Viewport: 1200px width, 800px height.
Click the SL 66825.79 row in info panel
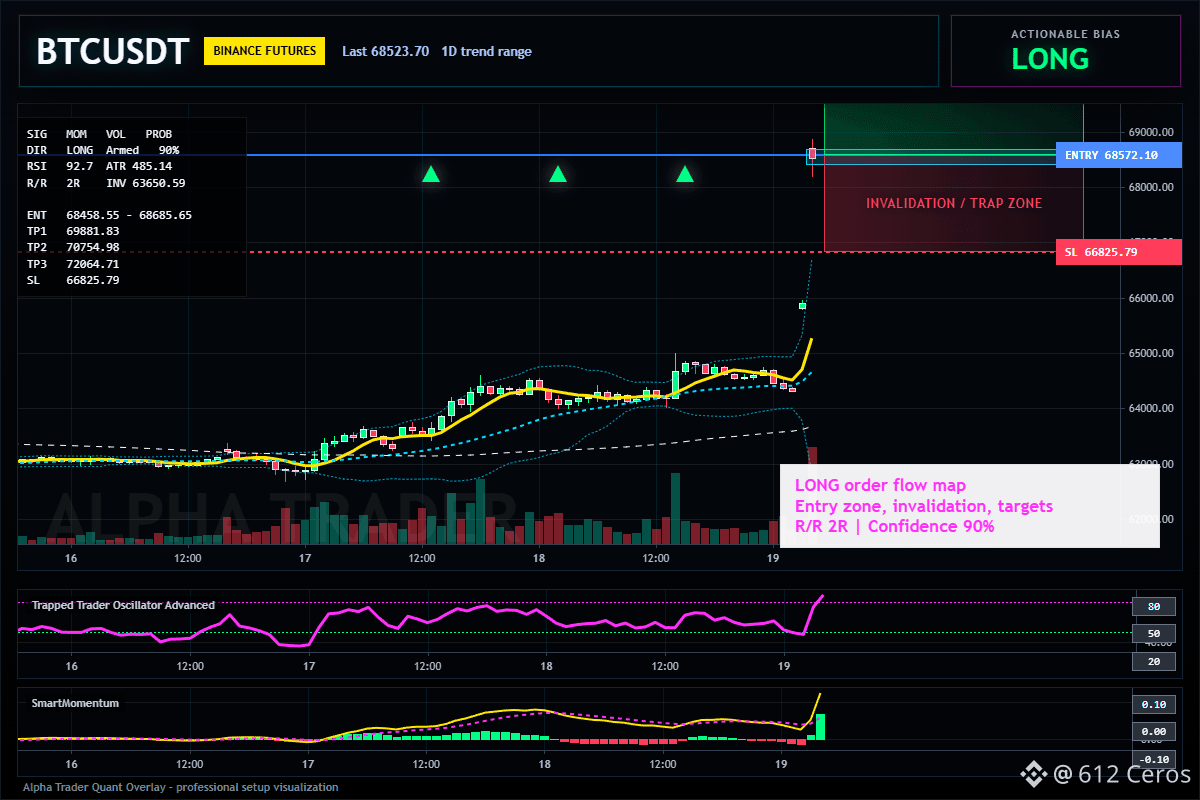[x=73, y=280]
